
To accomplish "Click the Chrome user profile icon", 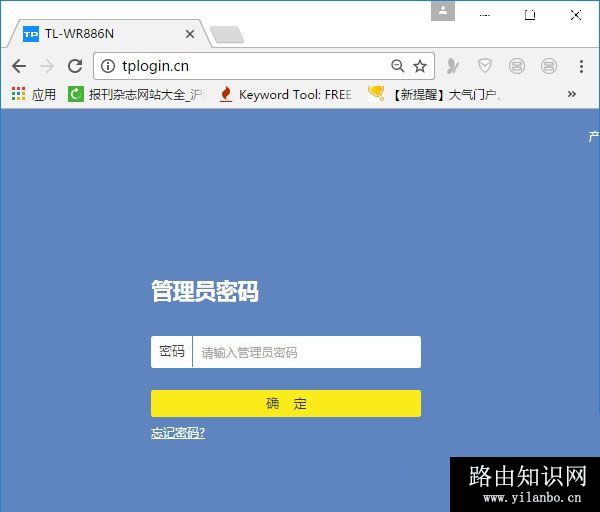I will (443, 11).
